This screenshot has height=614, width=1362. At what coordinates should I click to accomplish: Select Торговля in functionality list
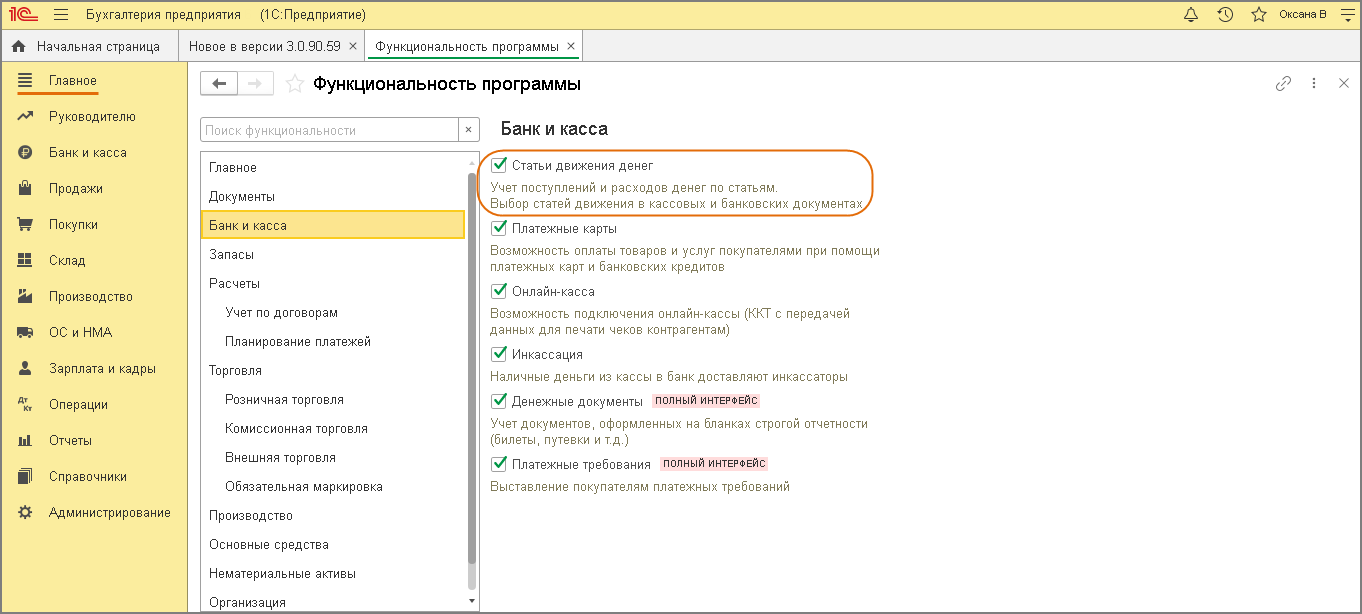[x=333, y=370]
